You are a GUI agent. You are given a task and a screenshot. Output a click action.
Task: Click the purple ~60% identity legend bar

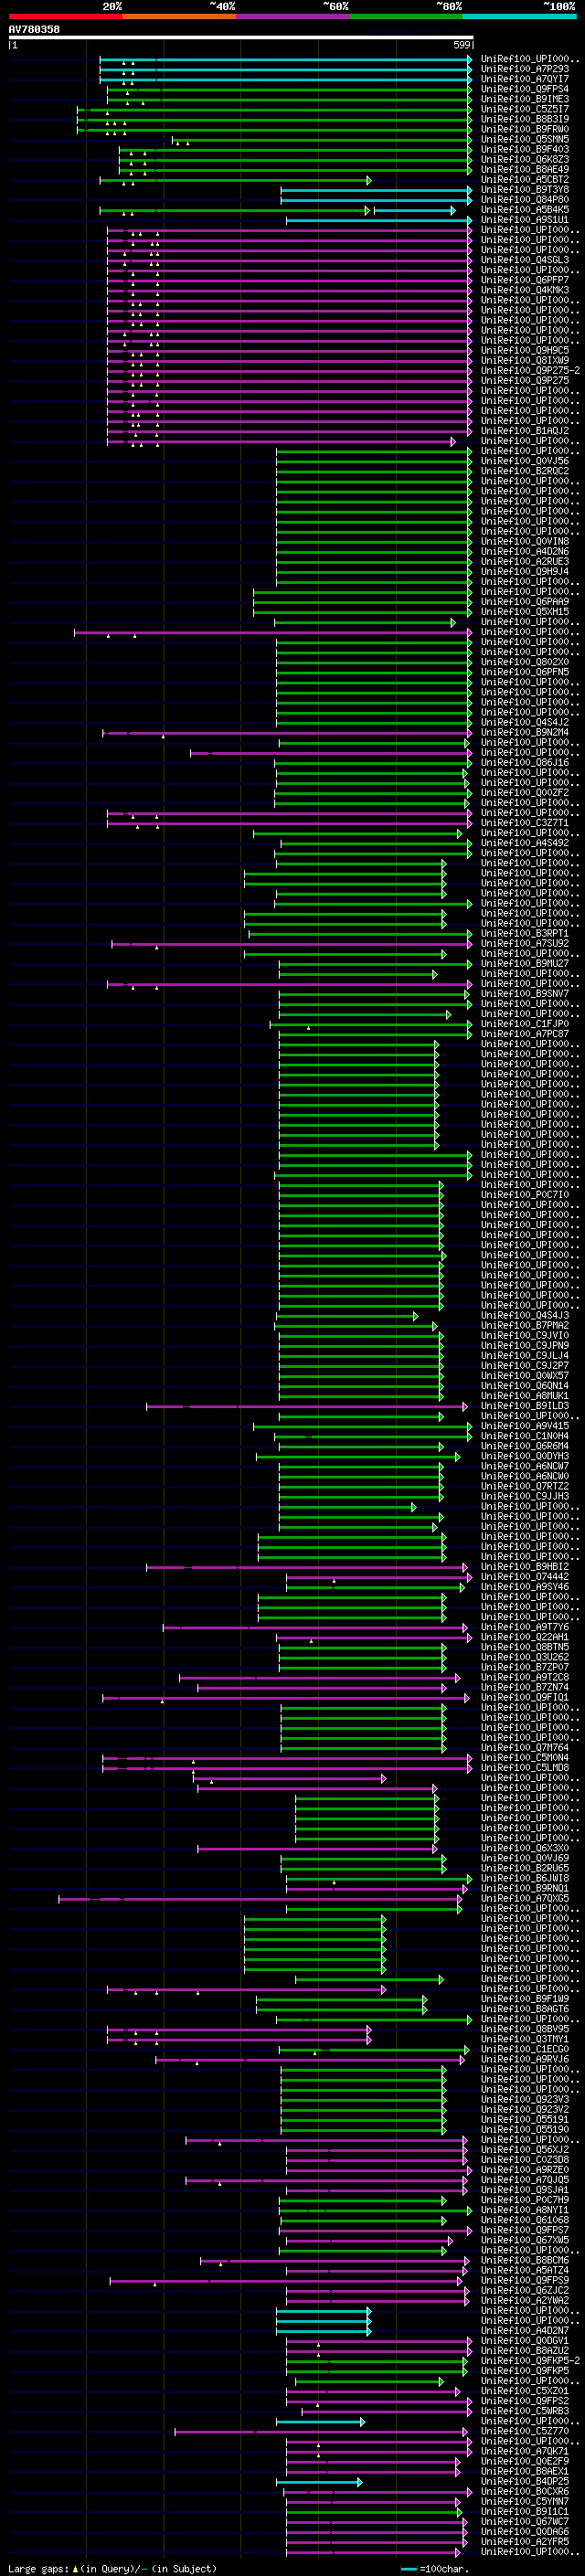pos(293,16)
